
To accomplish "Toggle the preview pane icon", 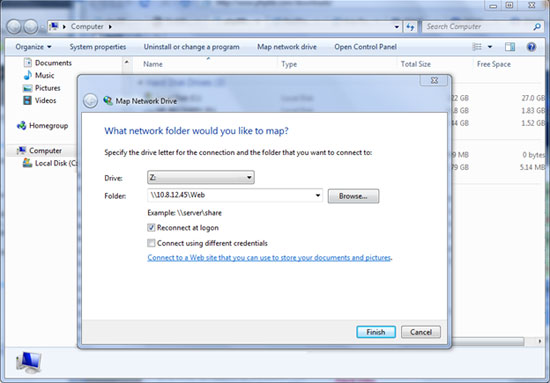I will tap(510, 47).
